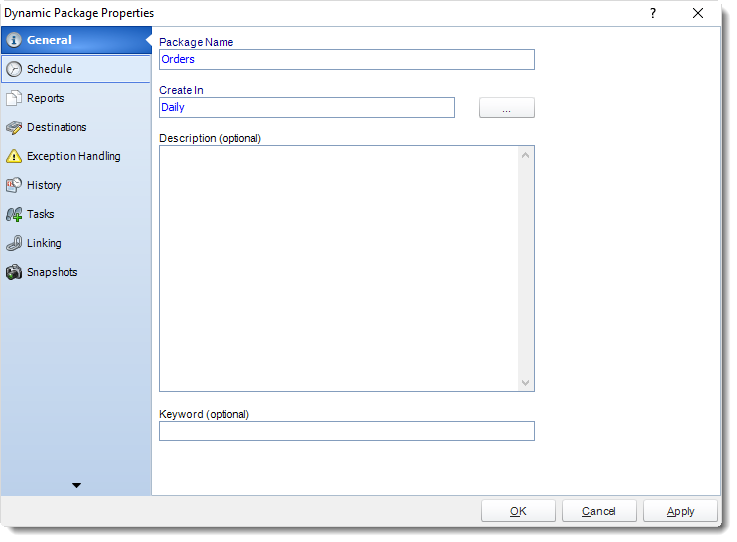Open Exception Handling section

coord(76,156)
